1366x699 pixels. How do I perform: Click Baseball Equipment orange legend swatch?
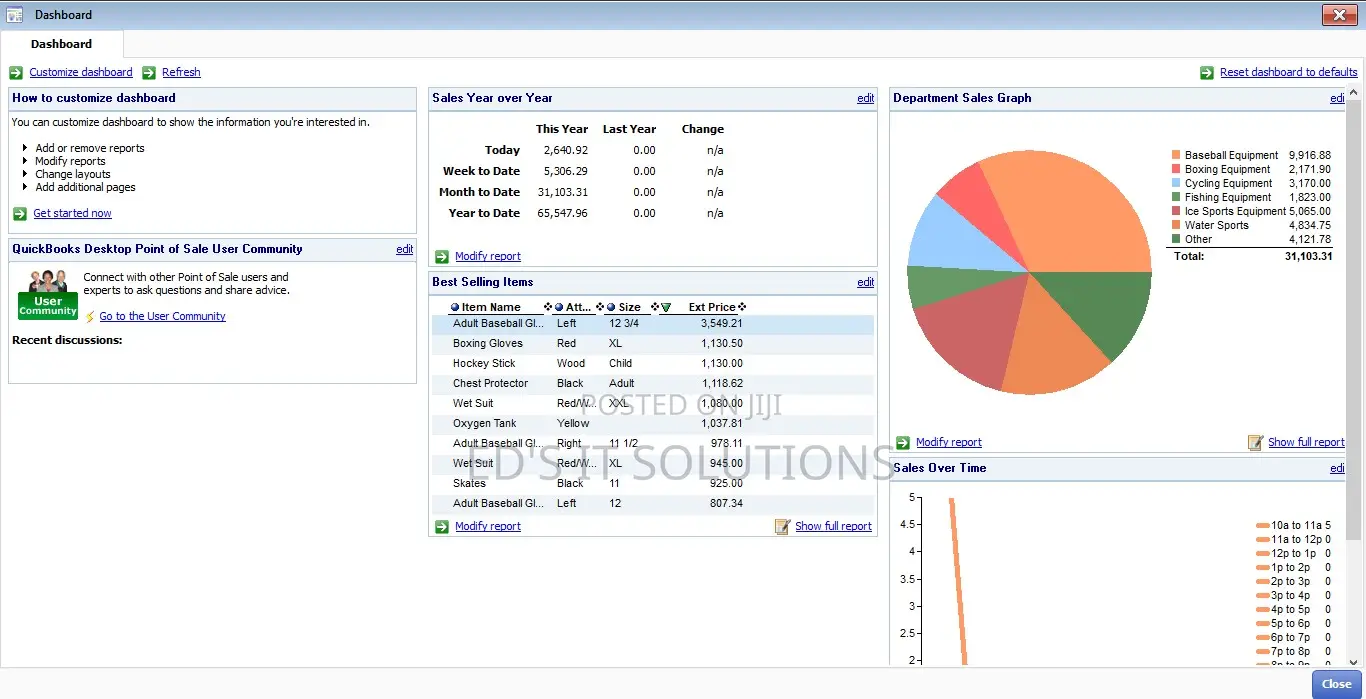tap(1176, 155)
